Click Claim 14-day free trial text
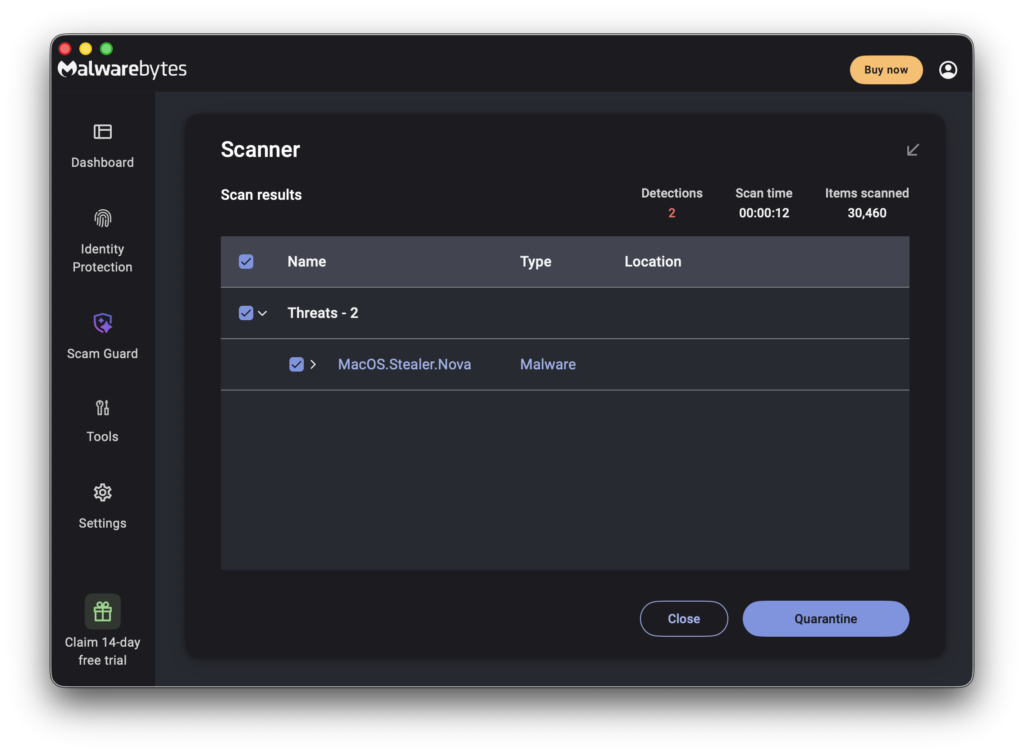This screenshot has height=754, width=1024. tap(103, 652)
